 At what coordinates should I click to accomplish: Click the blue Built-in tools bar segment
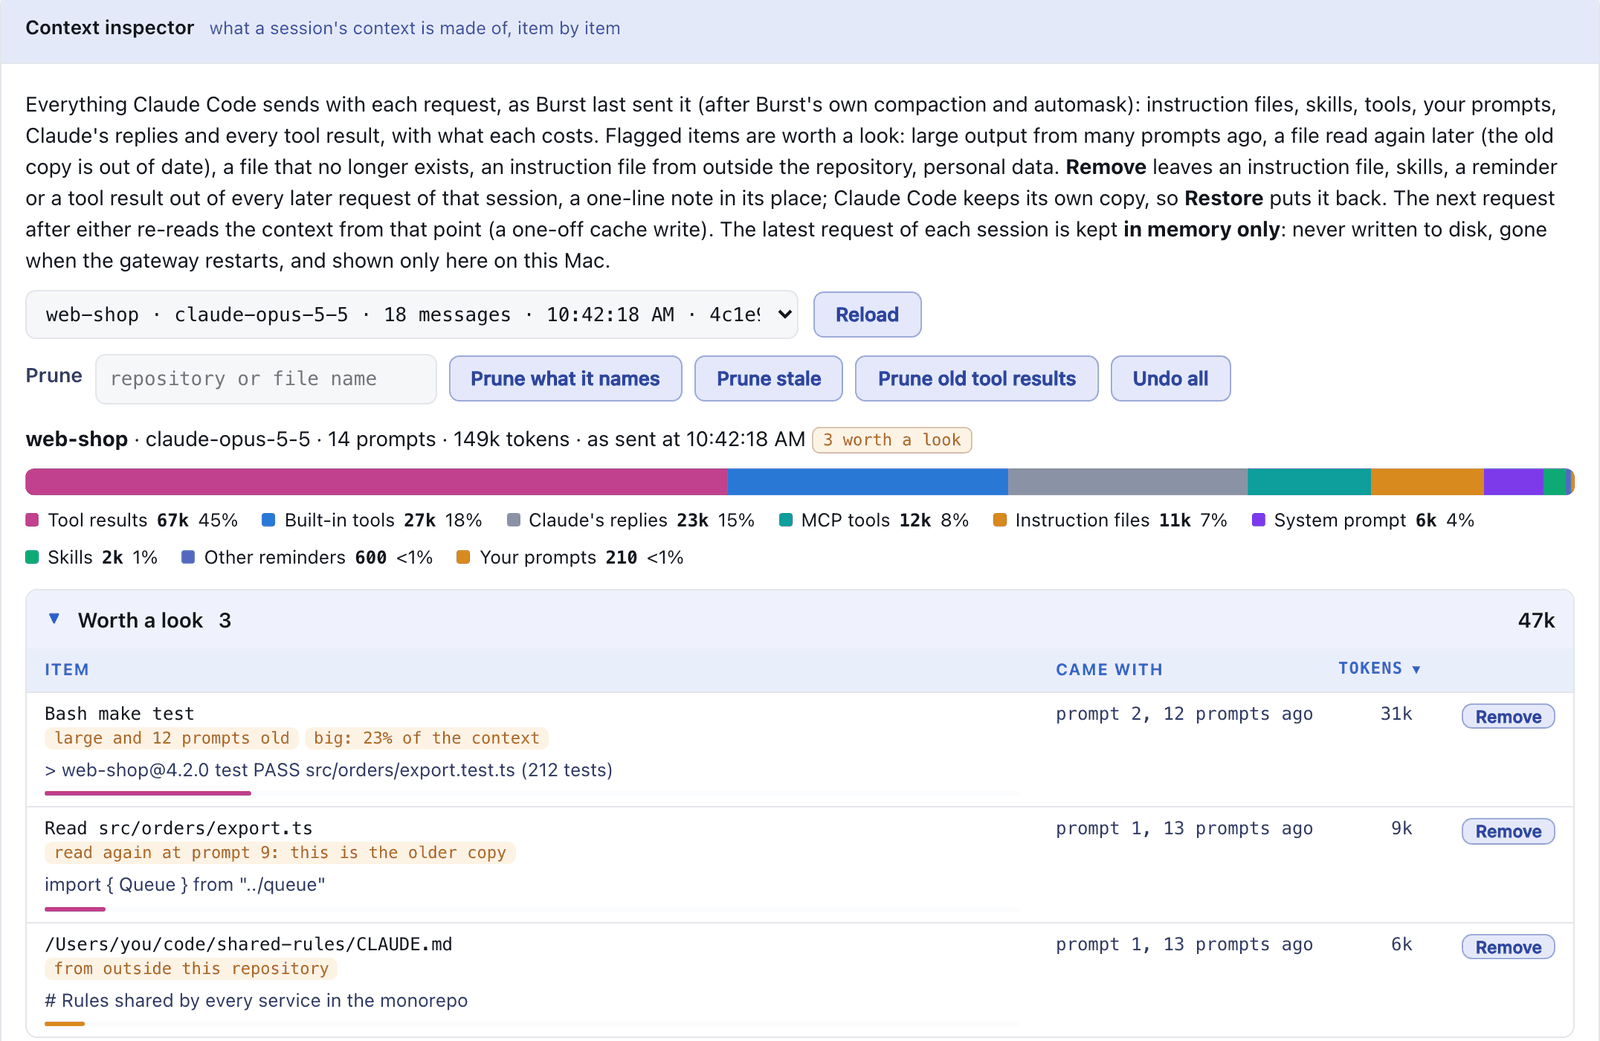click(868, 482)
